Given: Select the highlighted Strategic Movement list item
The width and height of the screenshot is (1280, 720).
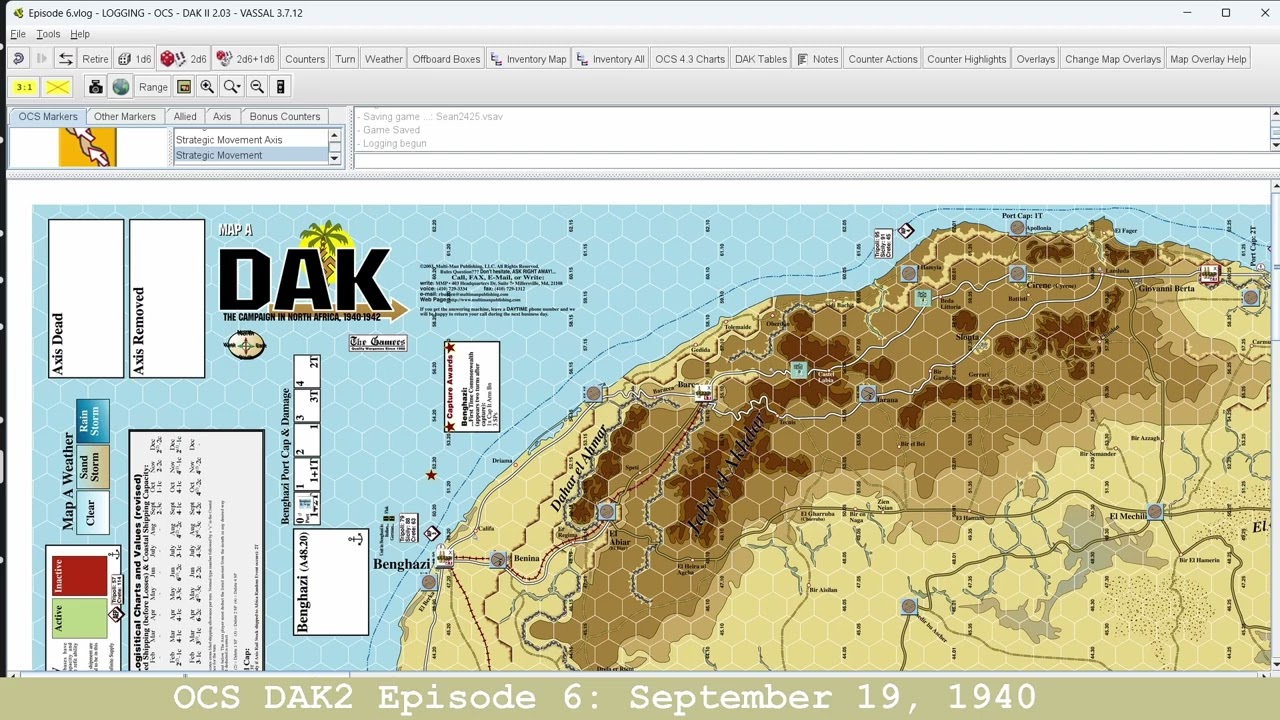Looking at the screenshot, I should coord(251,155).
